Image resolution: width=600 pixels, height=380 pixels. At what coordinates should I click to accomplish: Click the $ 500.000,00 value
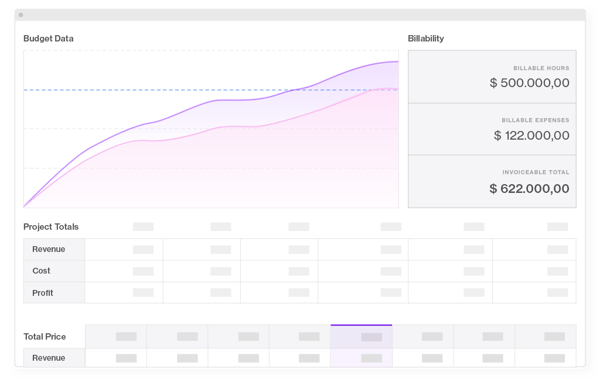point(529,83)
